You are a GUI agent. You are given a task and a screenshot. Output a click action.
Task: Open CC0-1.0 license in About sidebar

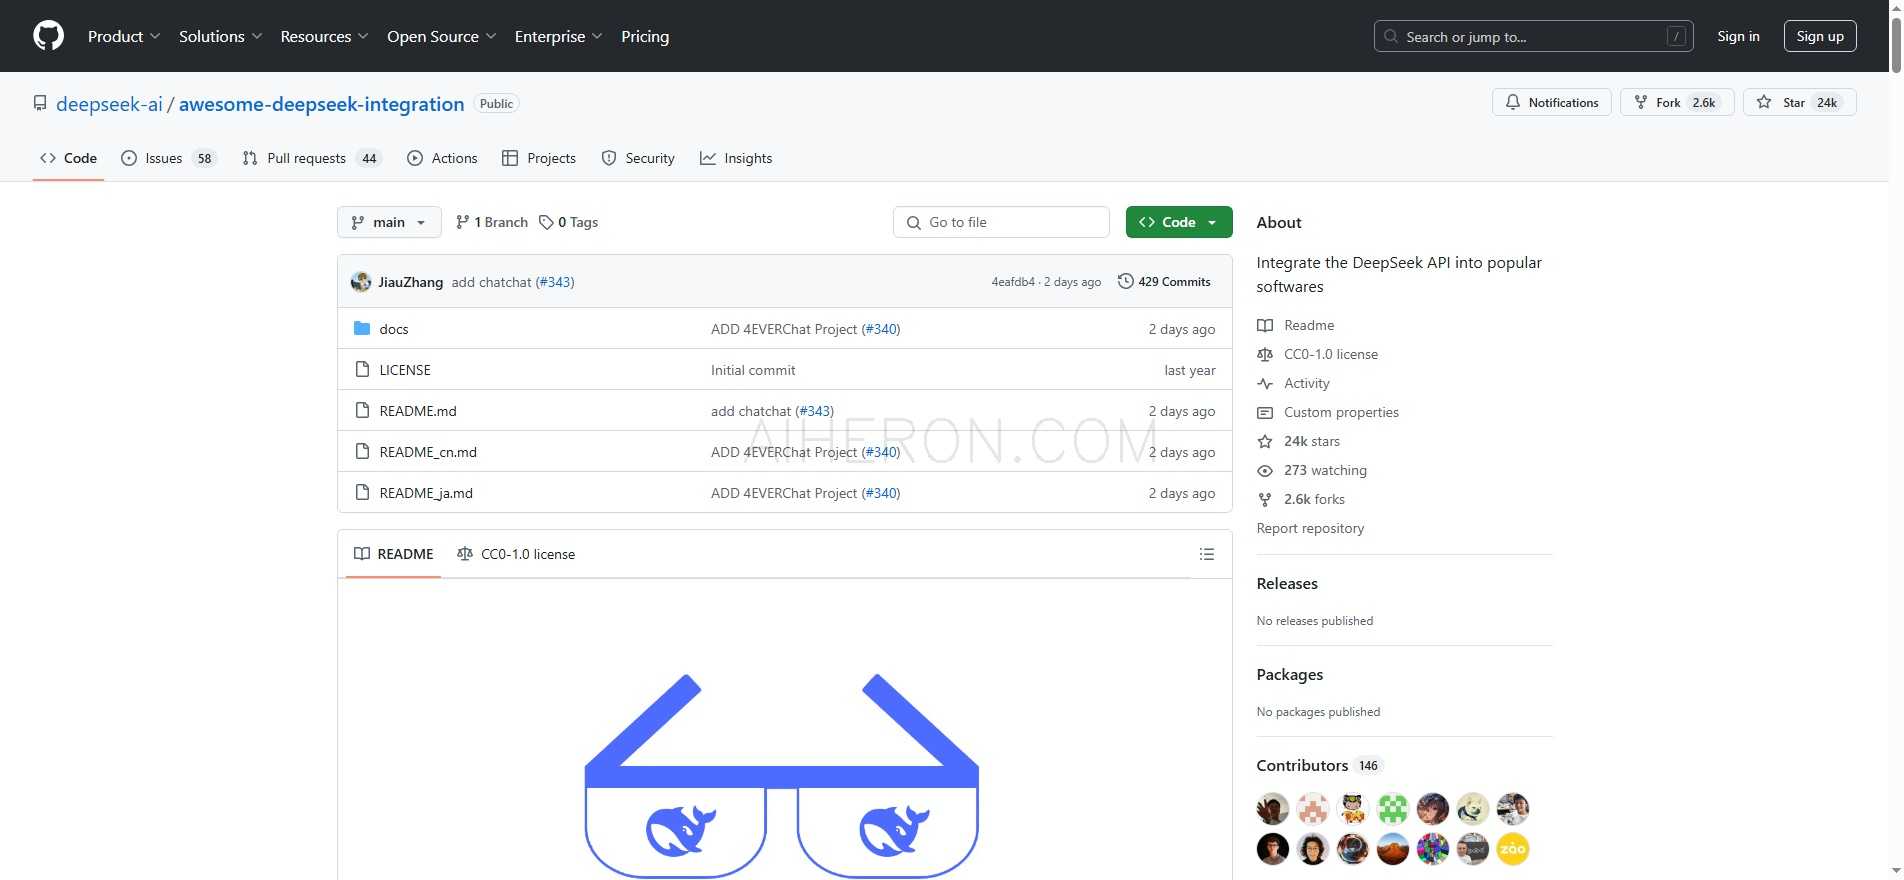click(x=1331, y=354)
